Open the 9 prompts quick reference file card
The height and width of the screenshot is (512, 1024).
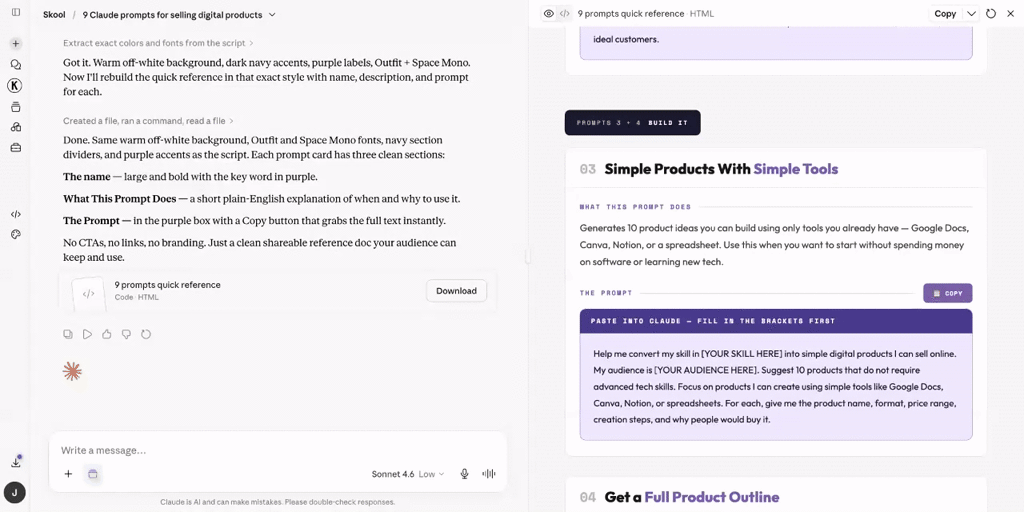[278, 291]
